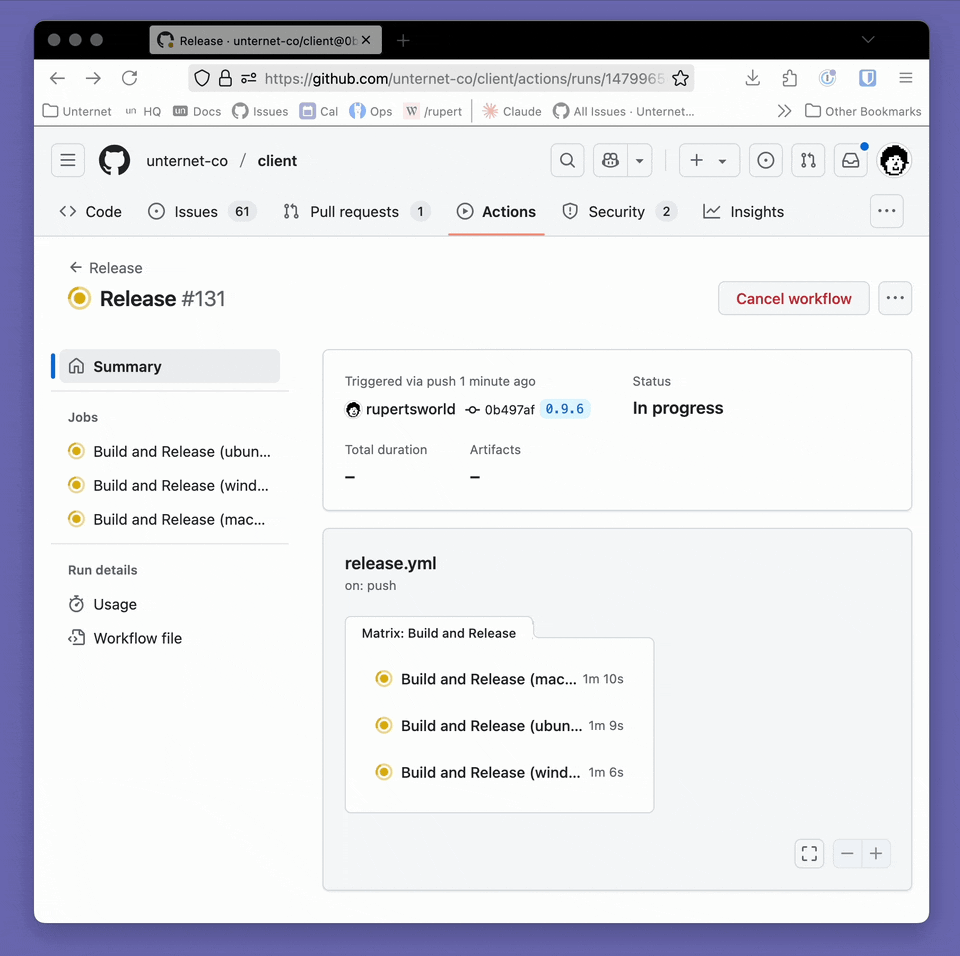Open GitHub Copilot chat icon
This screenshot has width=960, height=956.
pos(610,160)
